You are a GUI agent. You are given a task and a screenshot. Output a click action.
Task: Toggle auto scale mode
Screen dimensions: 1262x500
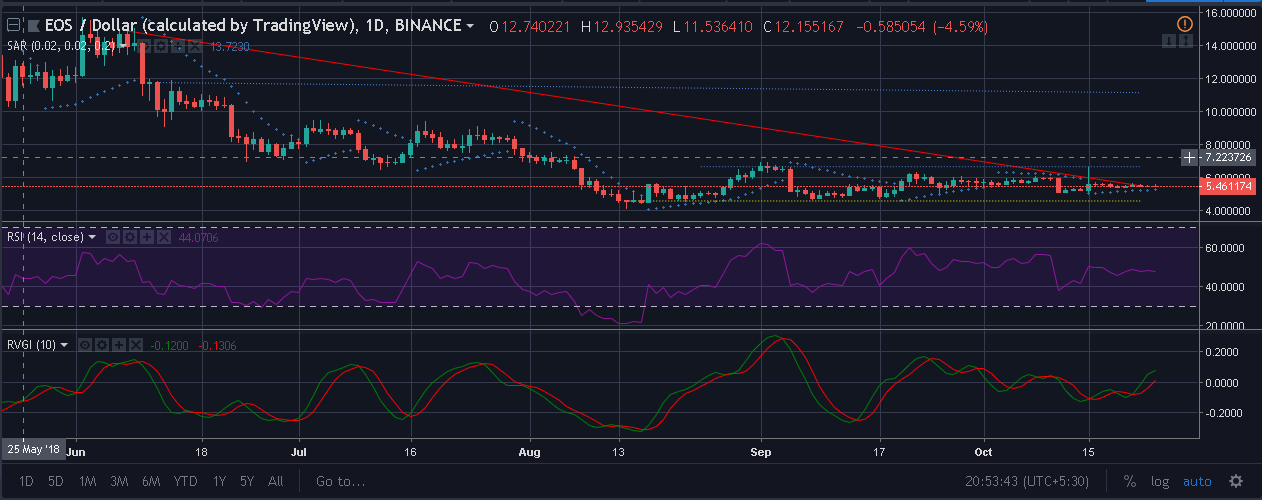[1197, 481]
